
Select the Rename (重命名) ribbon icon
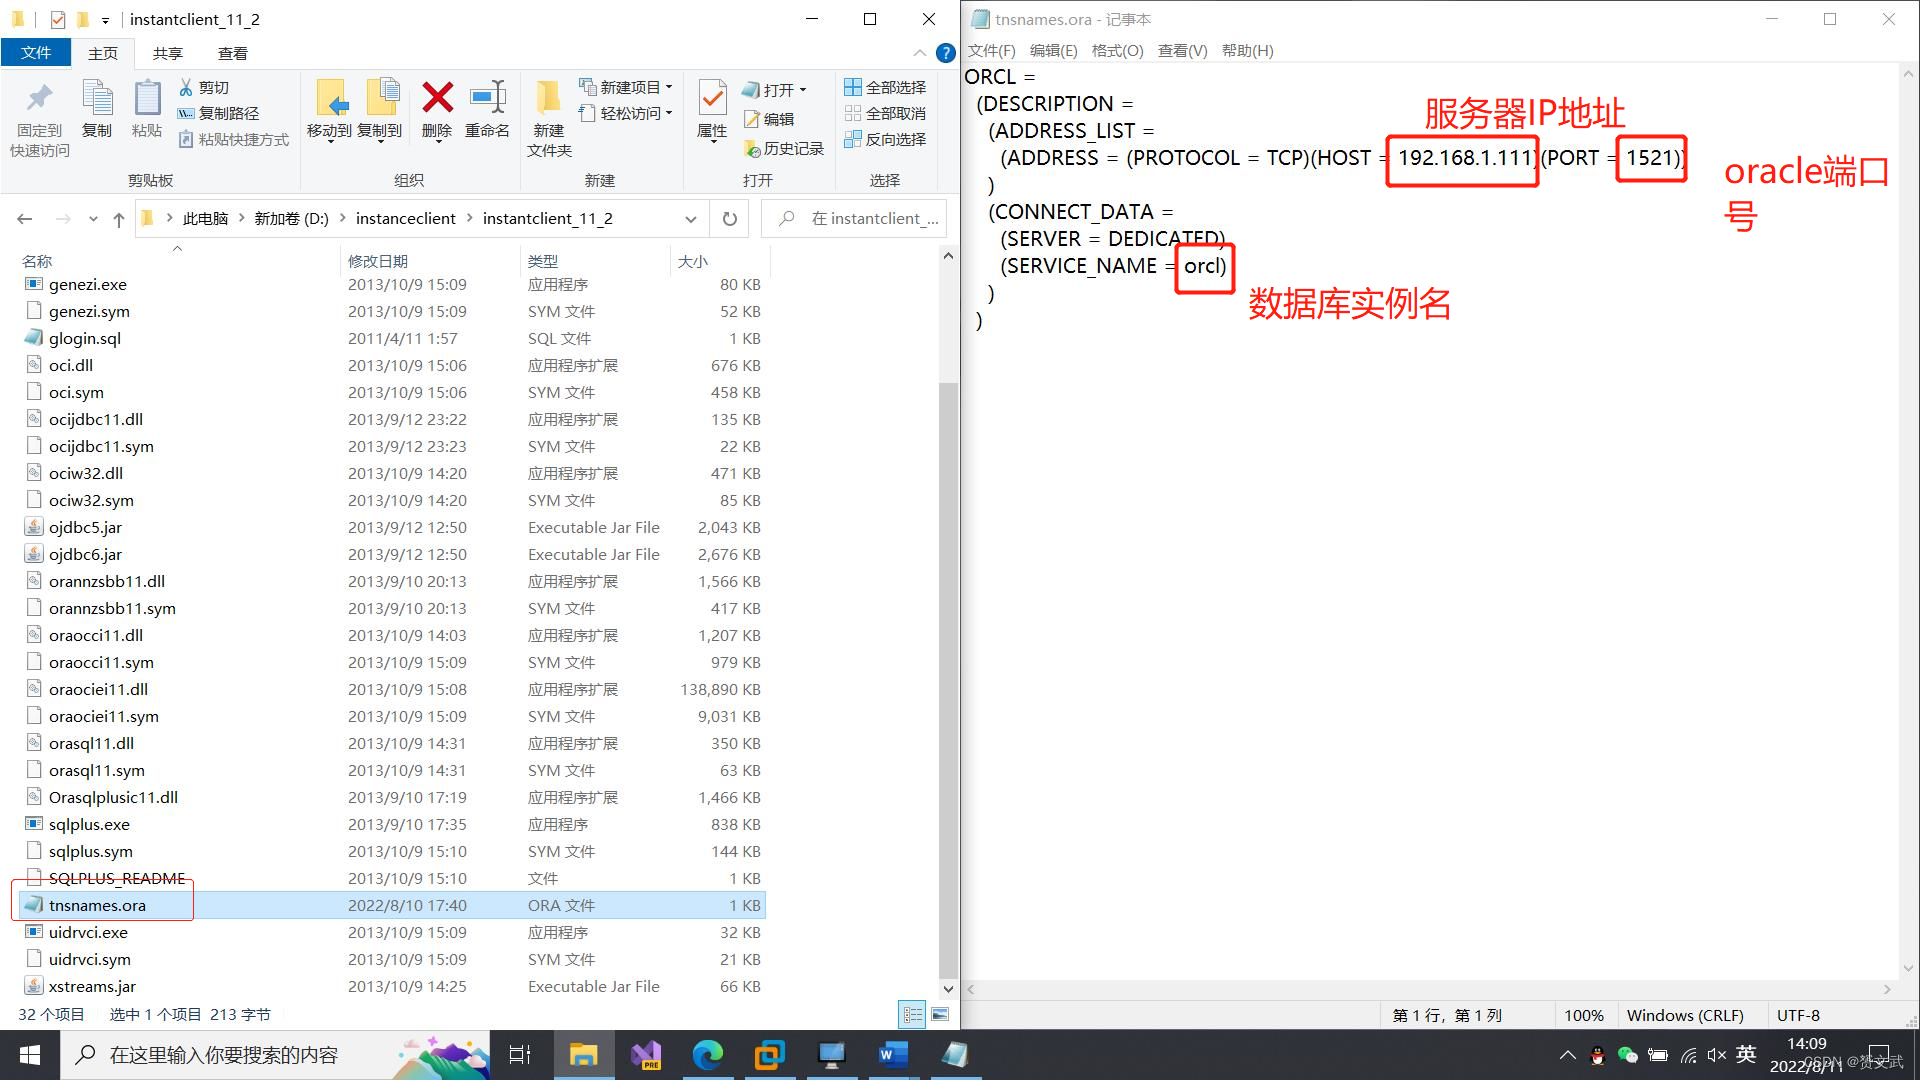[x=487, y=112]
